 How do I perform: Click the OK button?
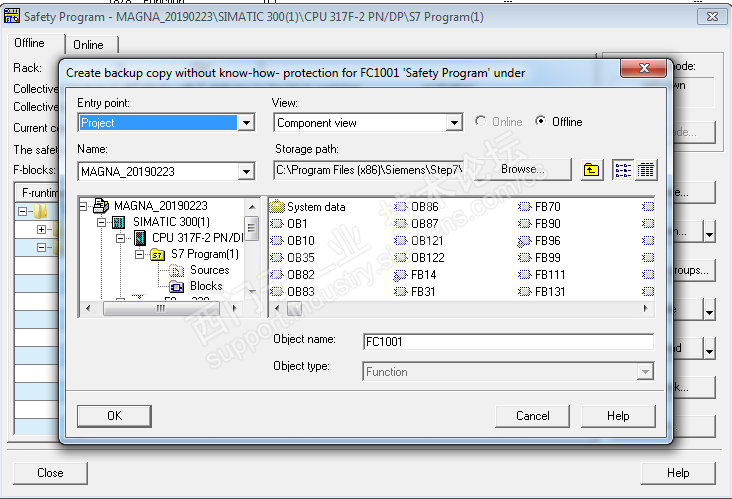[114, 416]
